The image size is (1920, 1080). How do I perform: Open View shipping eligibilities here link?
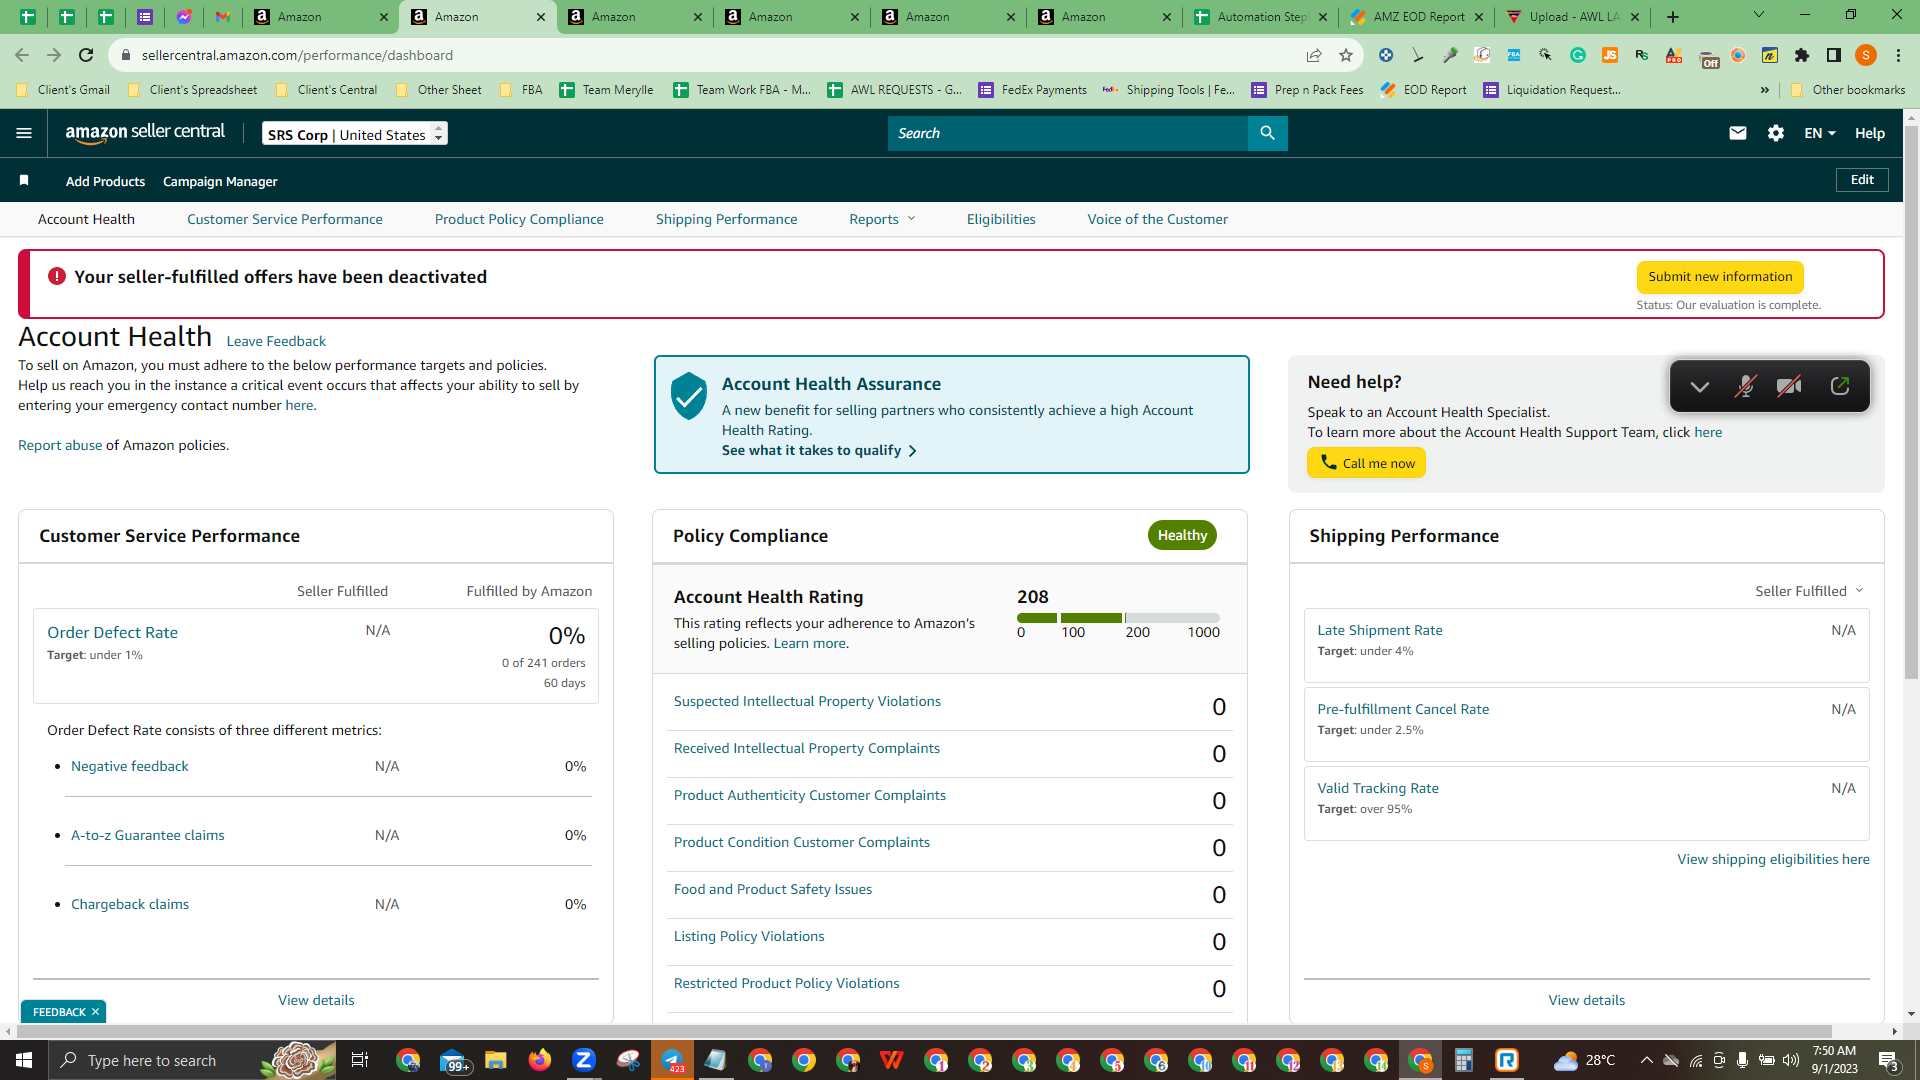click(x=1773, y=859)
